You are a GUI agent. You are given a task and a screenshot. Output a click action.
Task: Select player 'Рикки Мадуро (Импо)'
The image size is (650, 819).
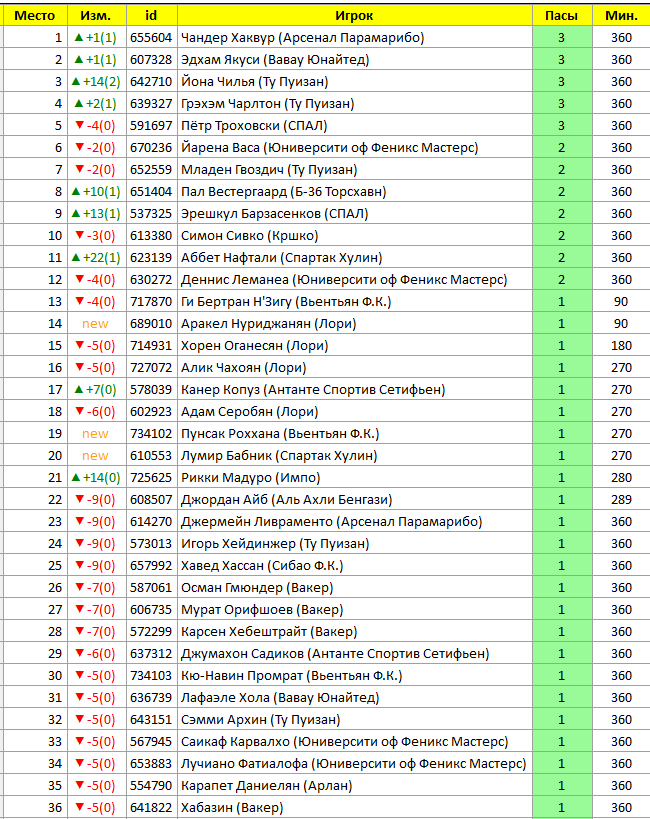[250, 477]
